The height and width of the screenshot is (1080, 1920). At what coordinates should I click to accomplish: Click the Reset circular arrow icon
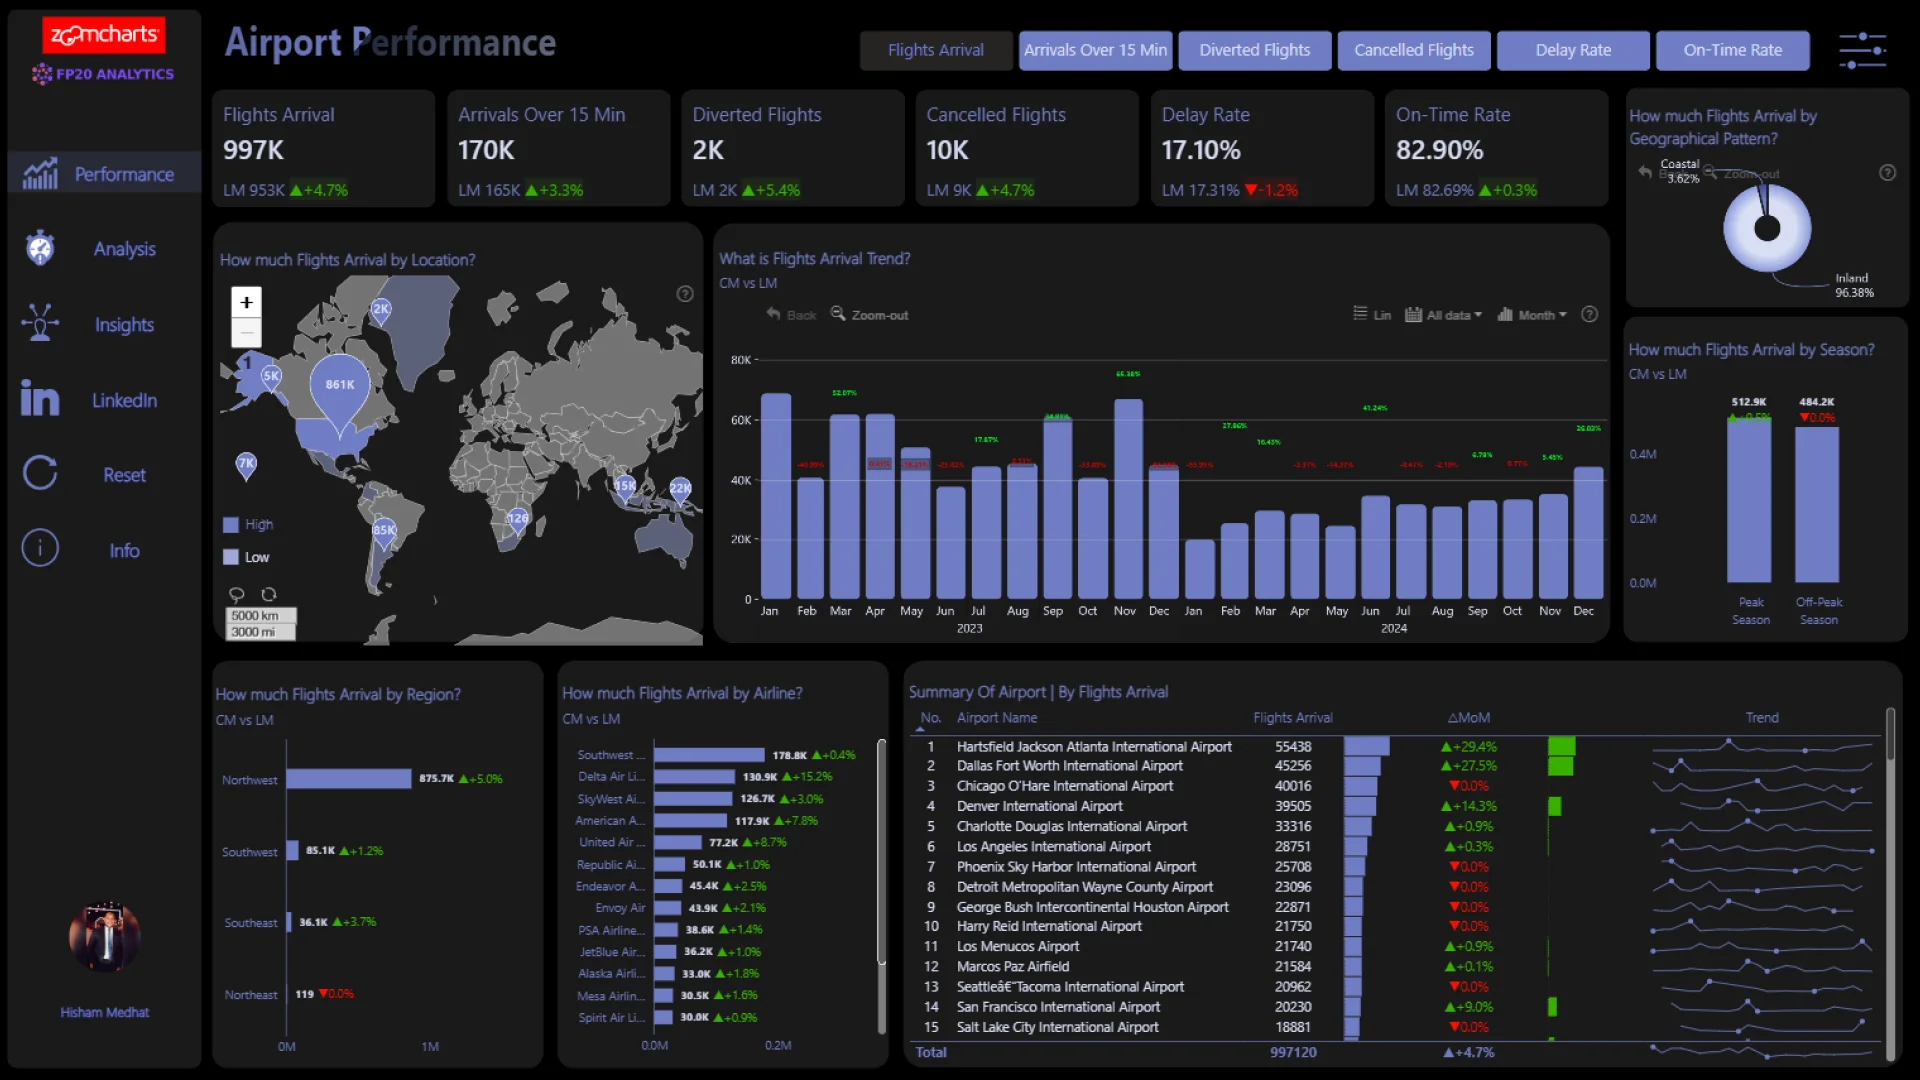(x=40, y=473)
